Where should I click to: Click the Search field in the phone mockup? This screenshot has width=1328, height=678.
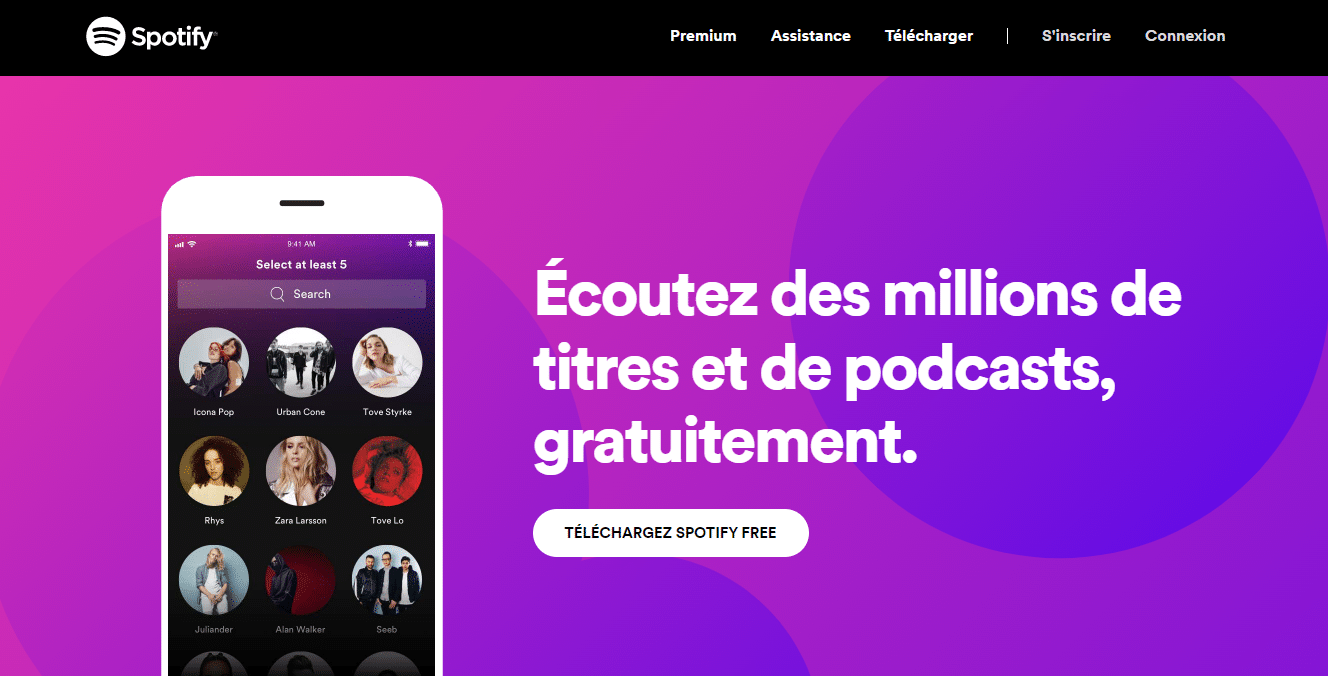coord(302,294)
